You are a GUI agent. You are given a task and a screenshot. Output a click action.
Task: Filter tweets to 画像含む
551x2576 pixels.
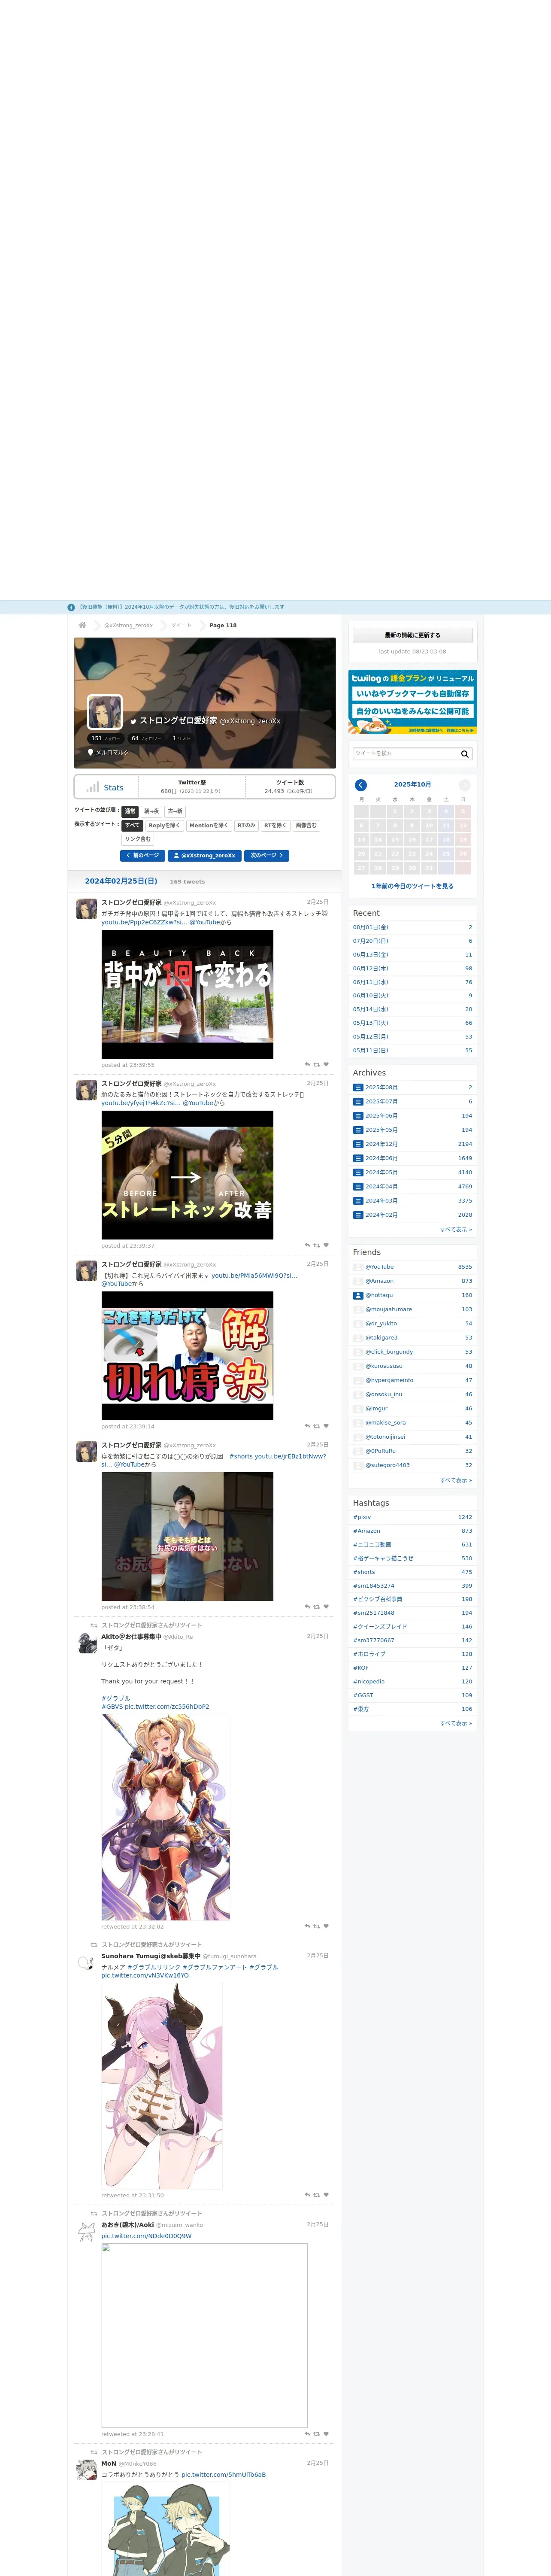pos(306,826)
